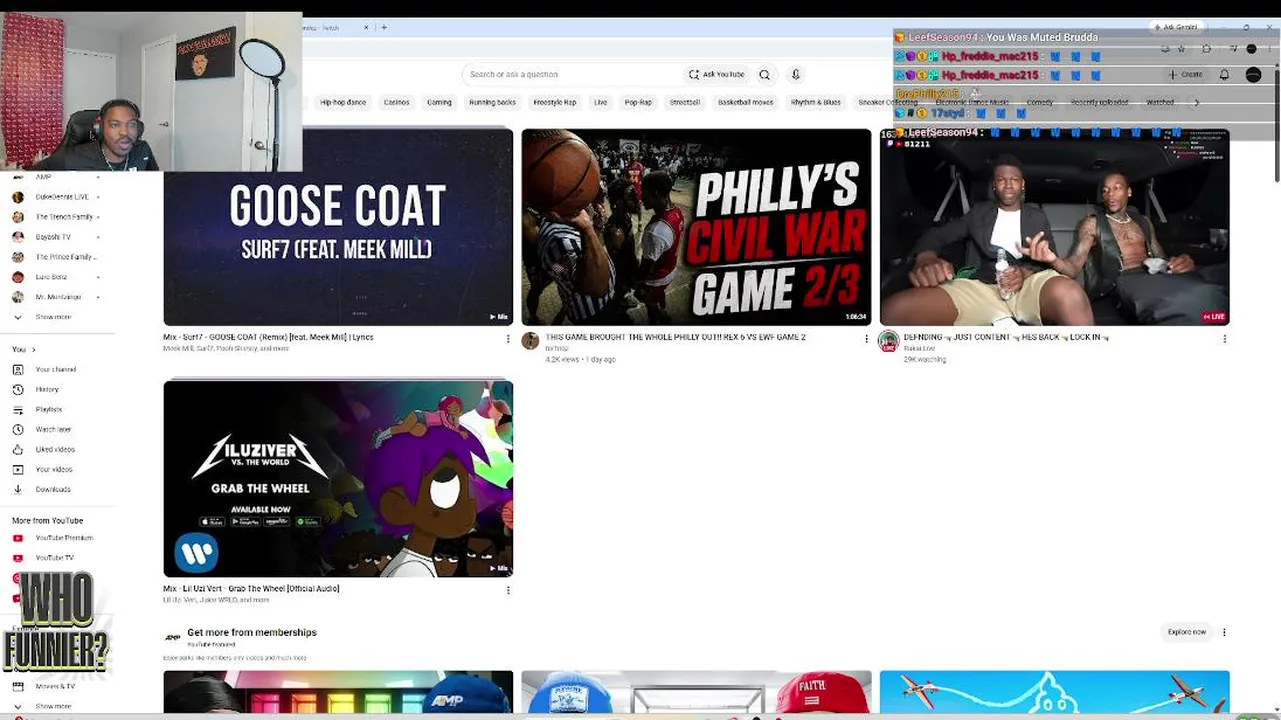Click the Explore now button

pos(1187,632)
